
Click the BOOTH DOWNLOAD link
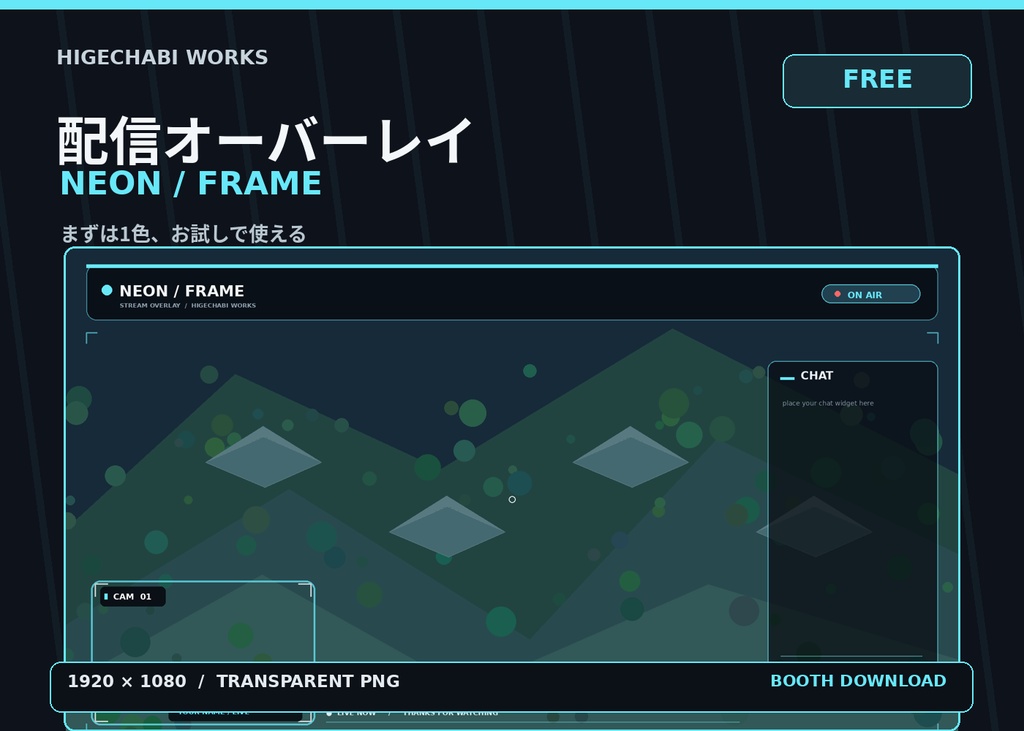click(x=858, y=681)
